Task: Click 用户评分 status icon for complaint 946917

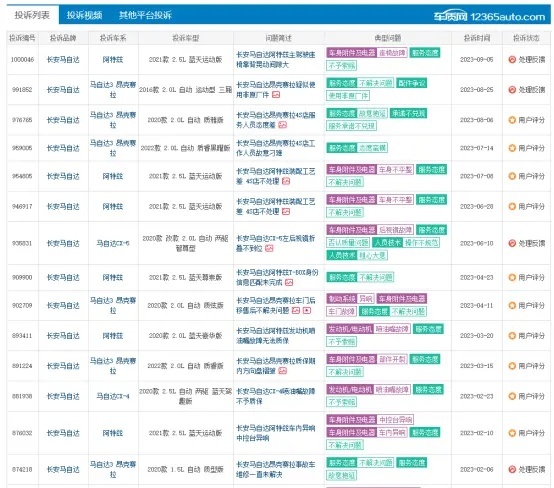Action: [512, 206]
